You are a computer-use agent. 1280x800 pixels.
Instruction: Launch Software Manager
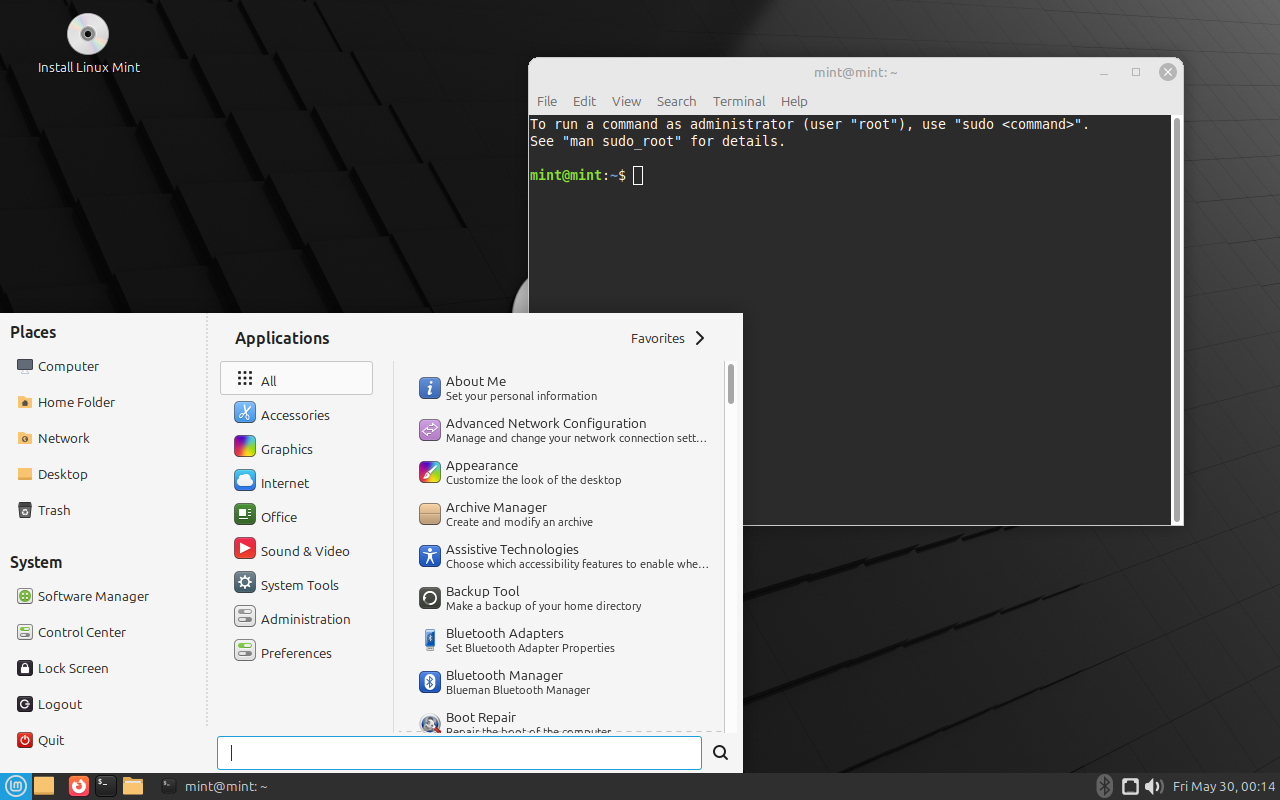[83, 596]
